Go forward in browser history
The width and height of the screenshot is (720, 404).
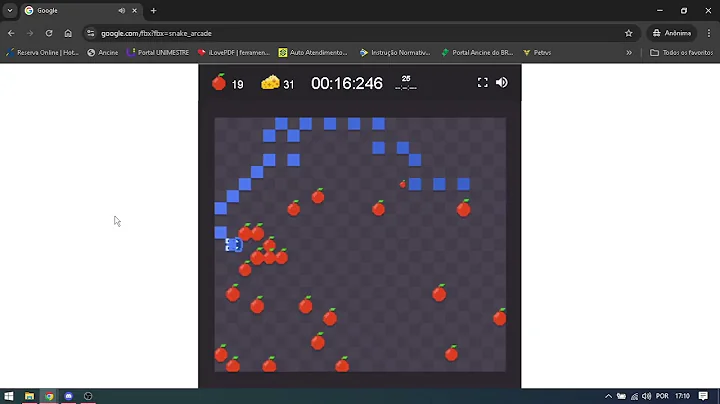coord(30,33)
